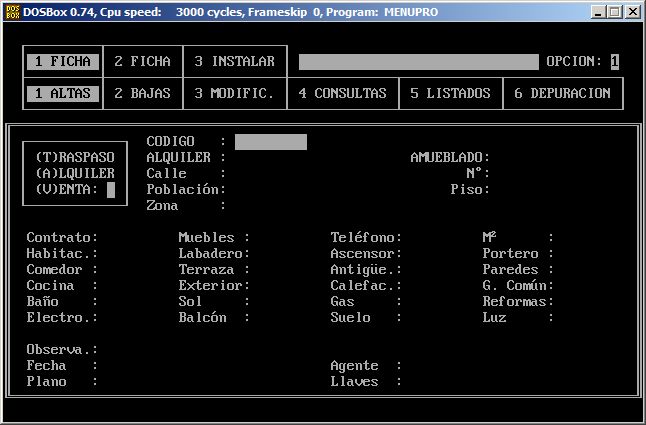646x425 pixels.
Task: Select the (T)RASPASO option
Action: (x=74, y=157)
